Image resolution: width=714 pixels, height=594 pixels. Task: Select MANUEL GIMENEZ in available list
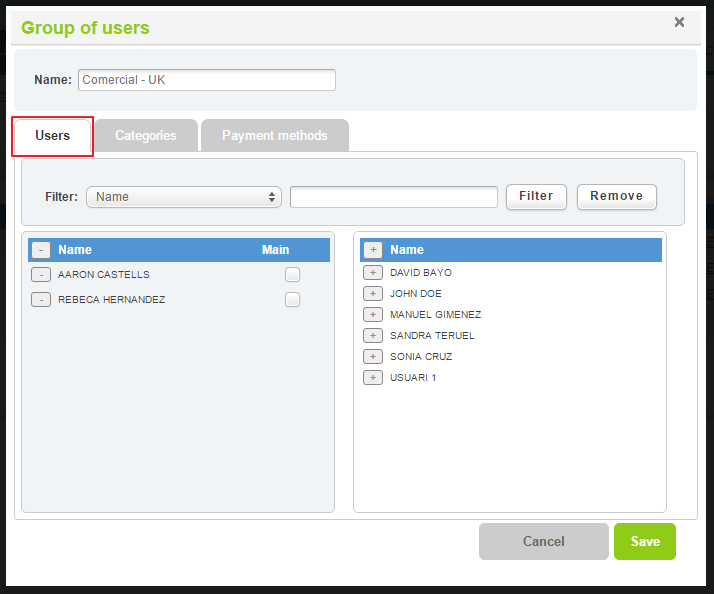click(x=435, y=314)
